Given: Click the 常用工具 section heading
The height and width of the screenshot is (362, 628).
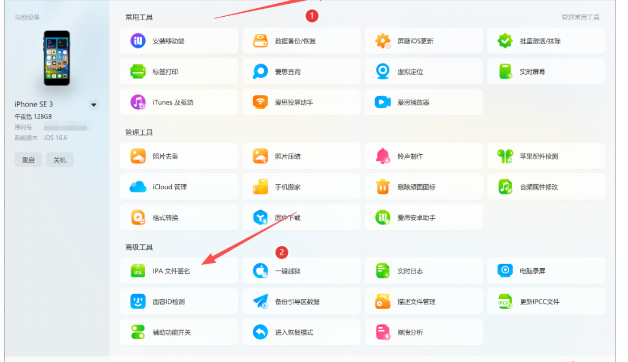Looking at the screenshot, I should pyautogui.click(x=139, y=17).
